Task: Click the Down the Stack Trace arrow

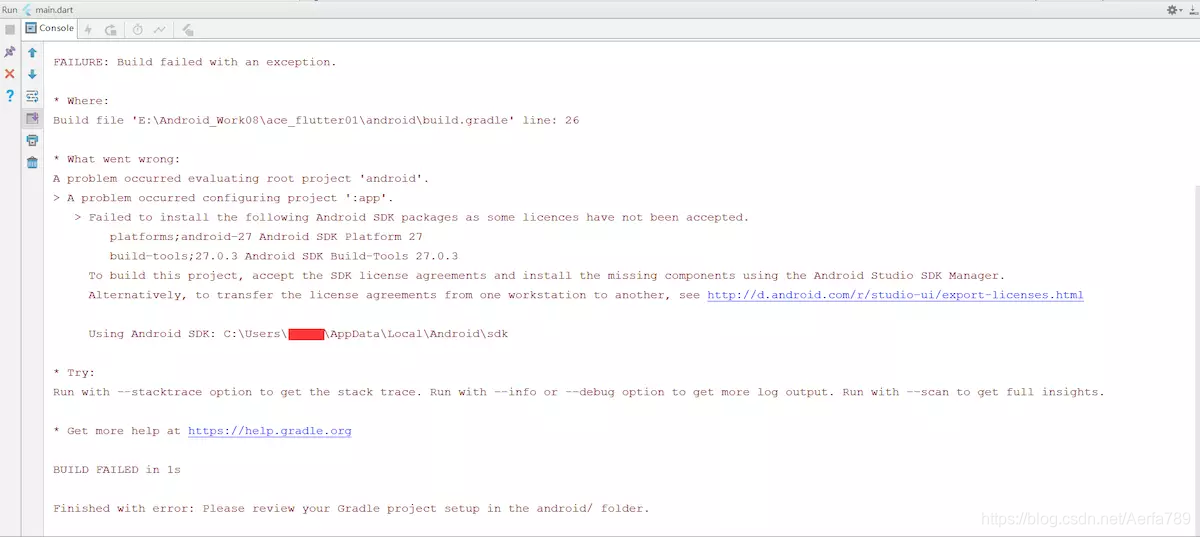Action: pos(32,74)
